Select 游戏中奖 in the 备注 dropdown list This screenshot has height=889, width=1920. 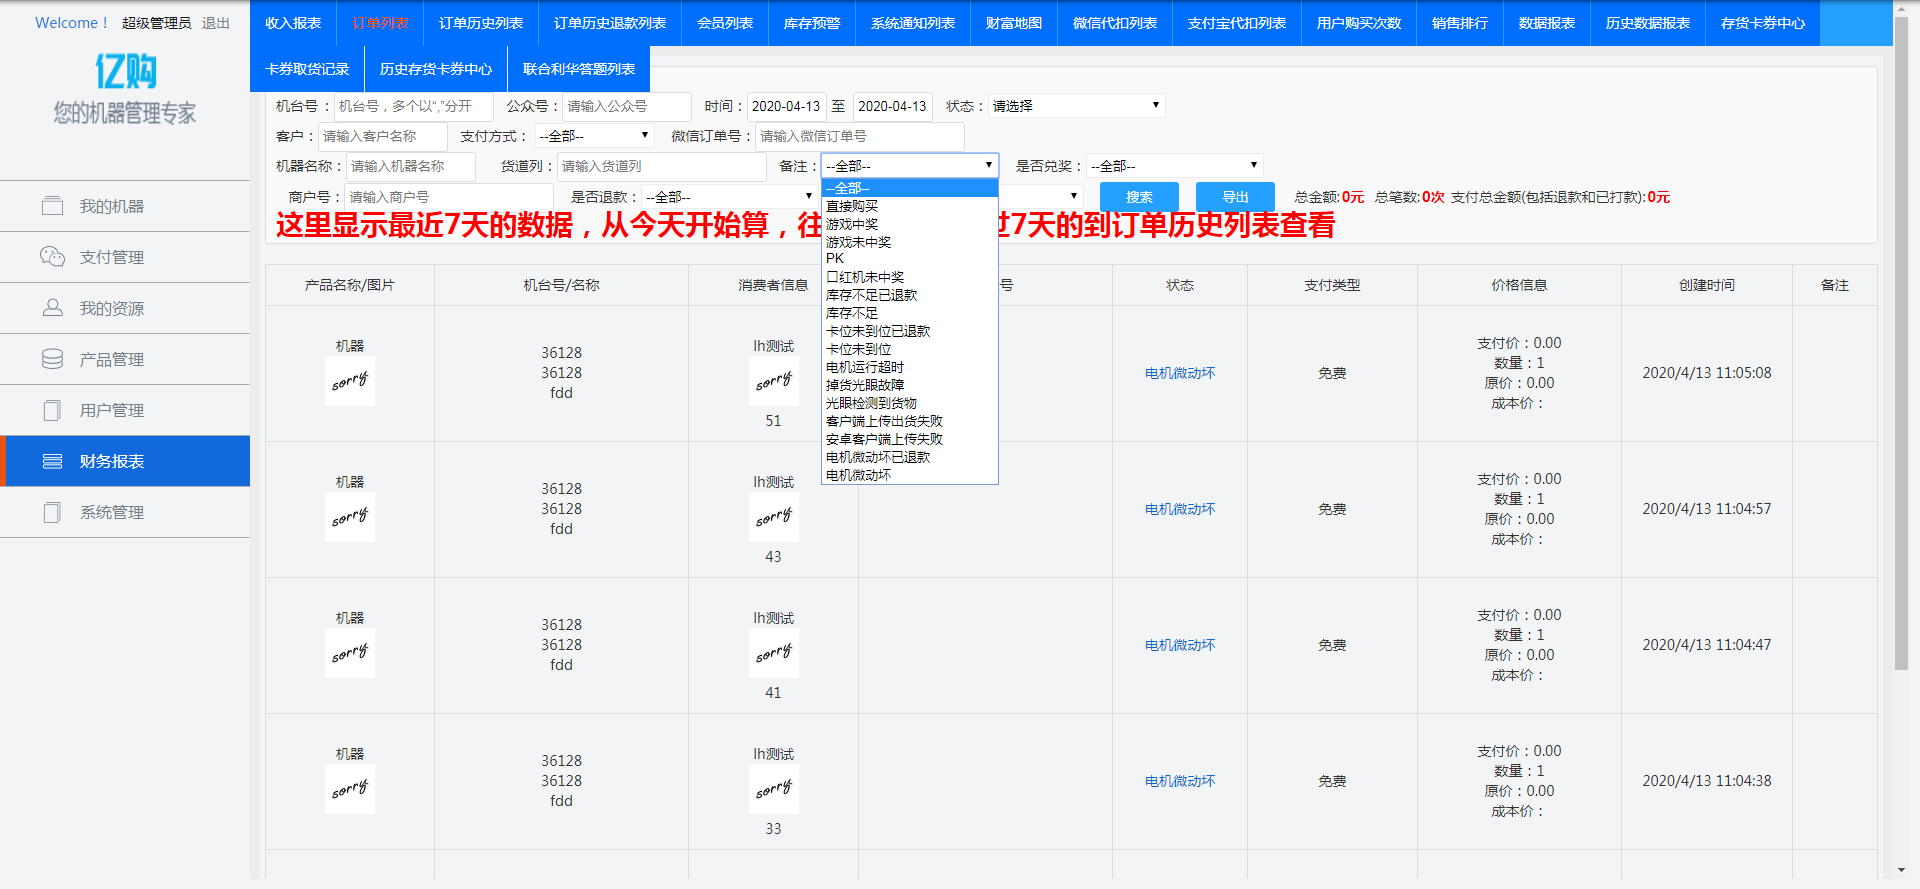852,224
